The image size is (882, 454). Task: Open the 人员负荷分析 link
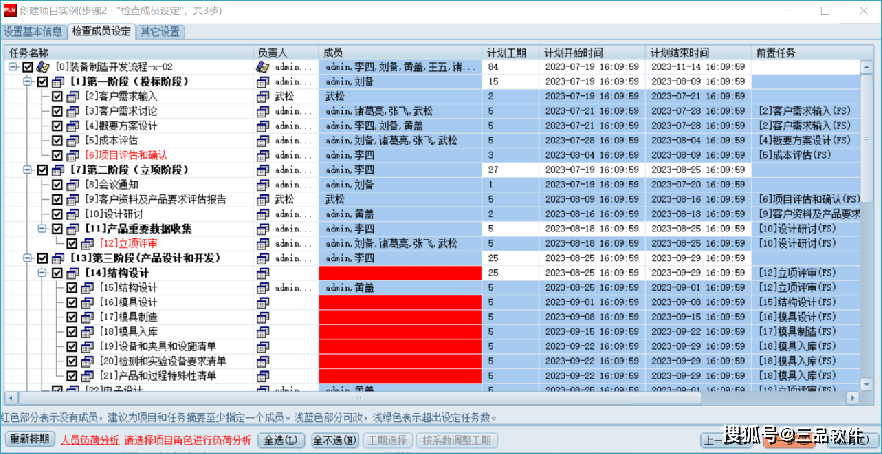pyautogui.click(x=91, y=440)
